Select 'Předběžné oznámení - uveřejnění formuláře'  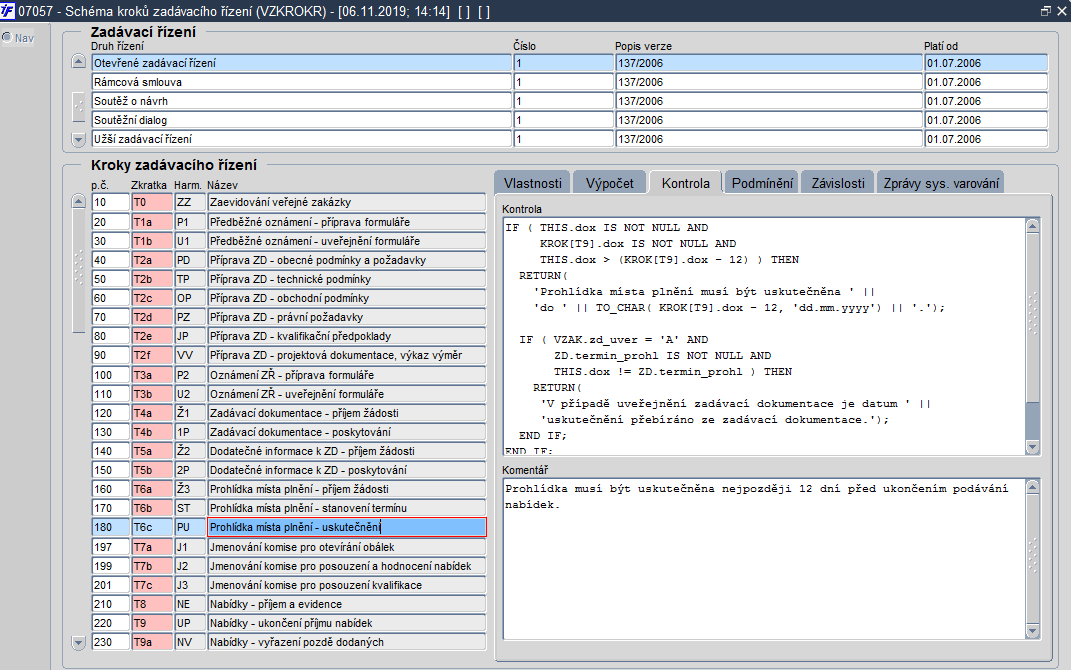tap(347, 241)
